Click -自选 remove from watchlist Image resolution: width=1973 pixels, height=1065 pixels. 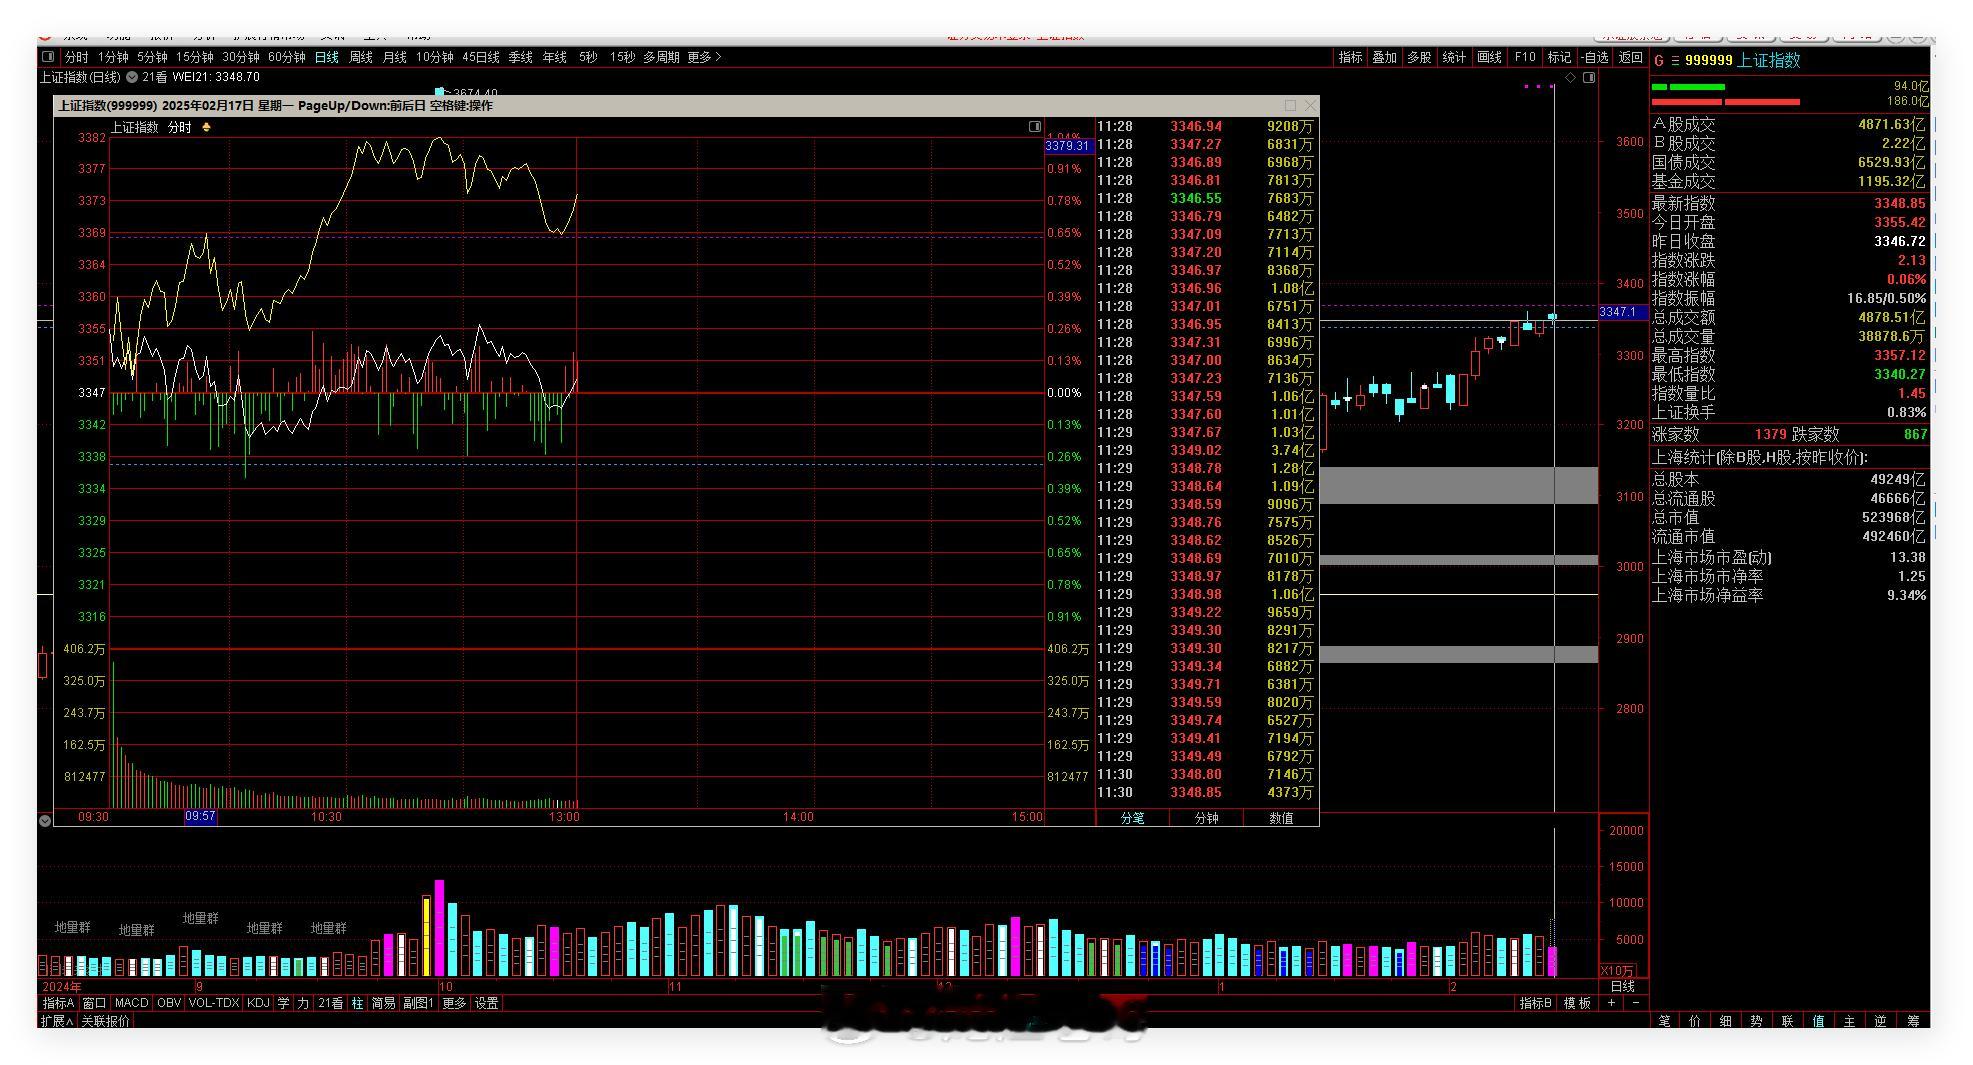(x=1595, y=57)
